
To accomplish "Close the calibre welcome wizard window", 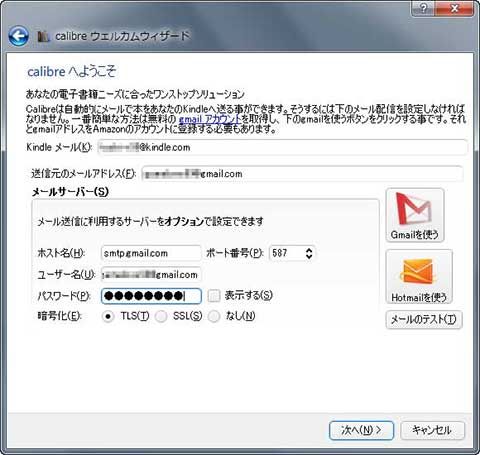I will point(454,8).
